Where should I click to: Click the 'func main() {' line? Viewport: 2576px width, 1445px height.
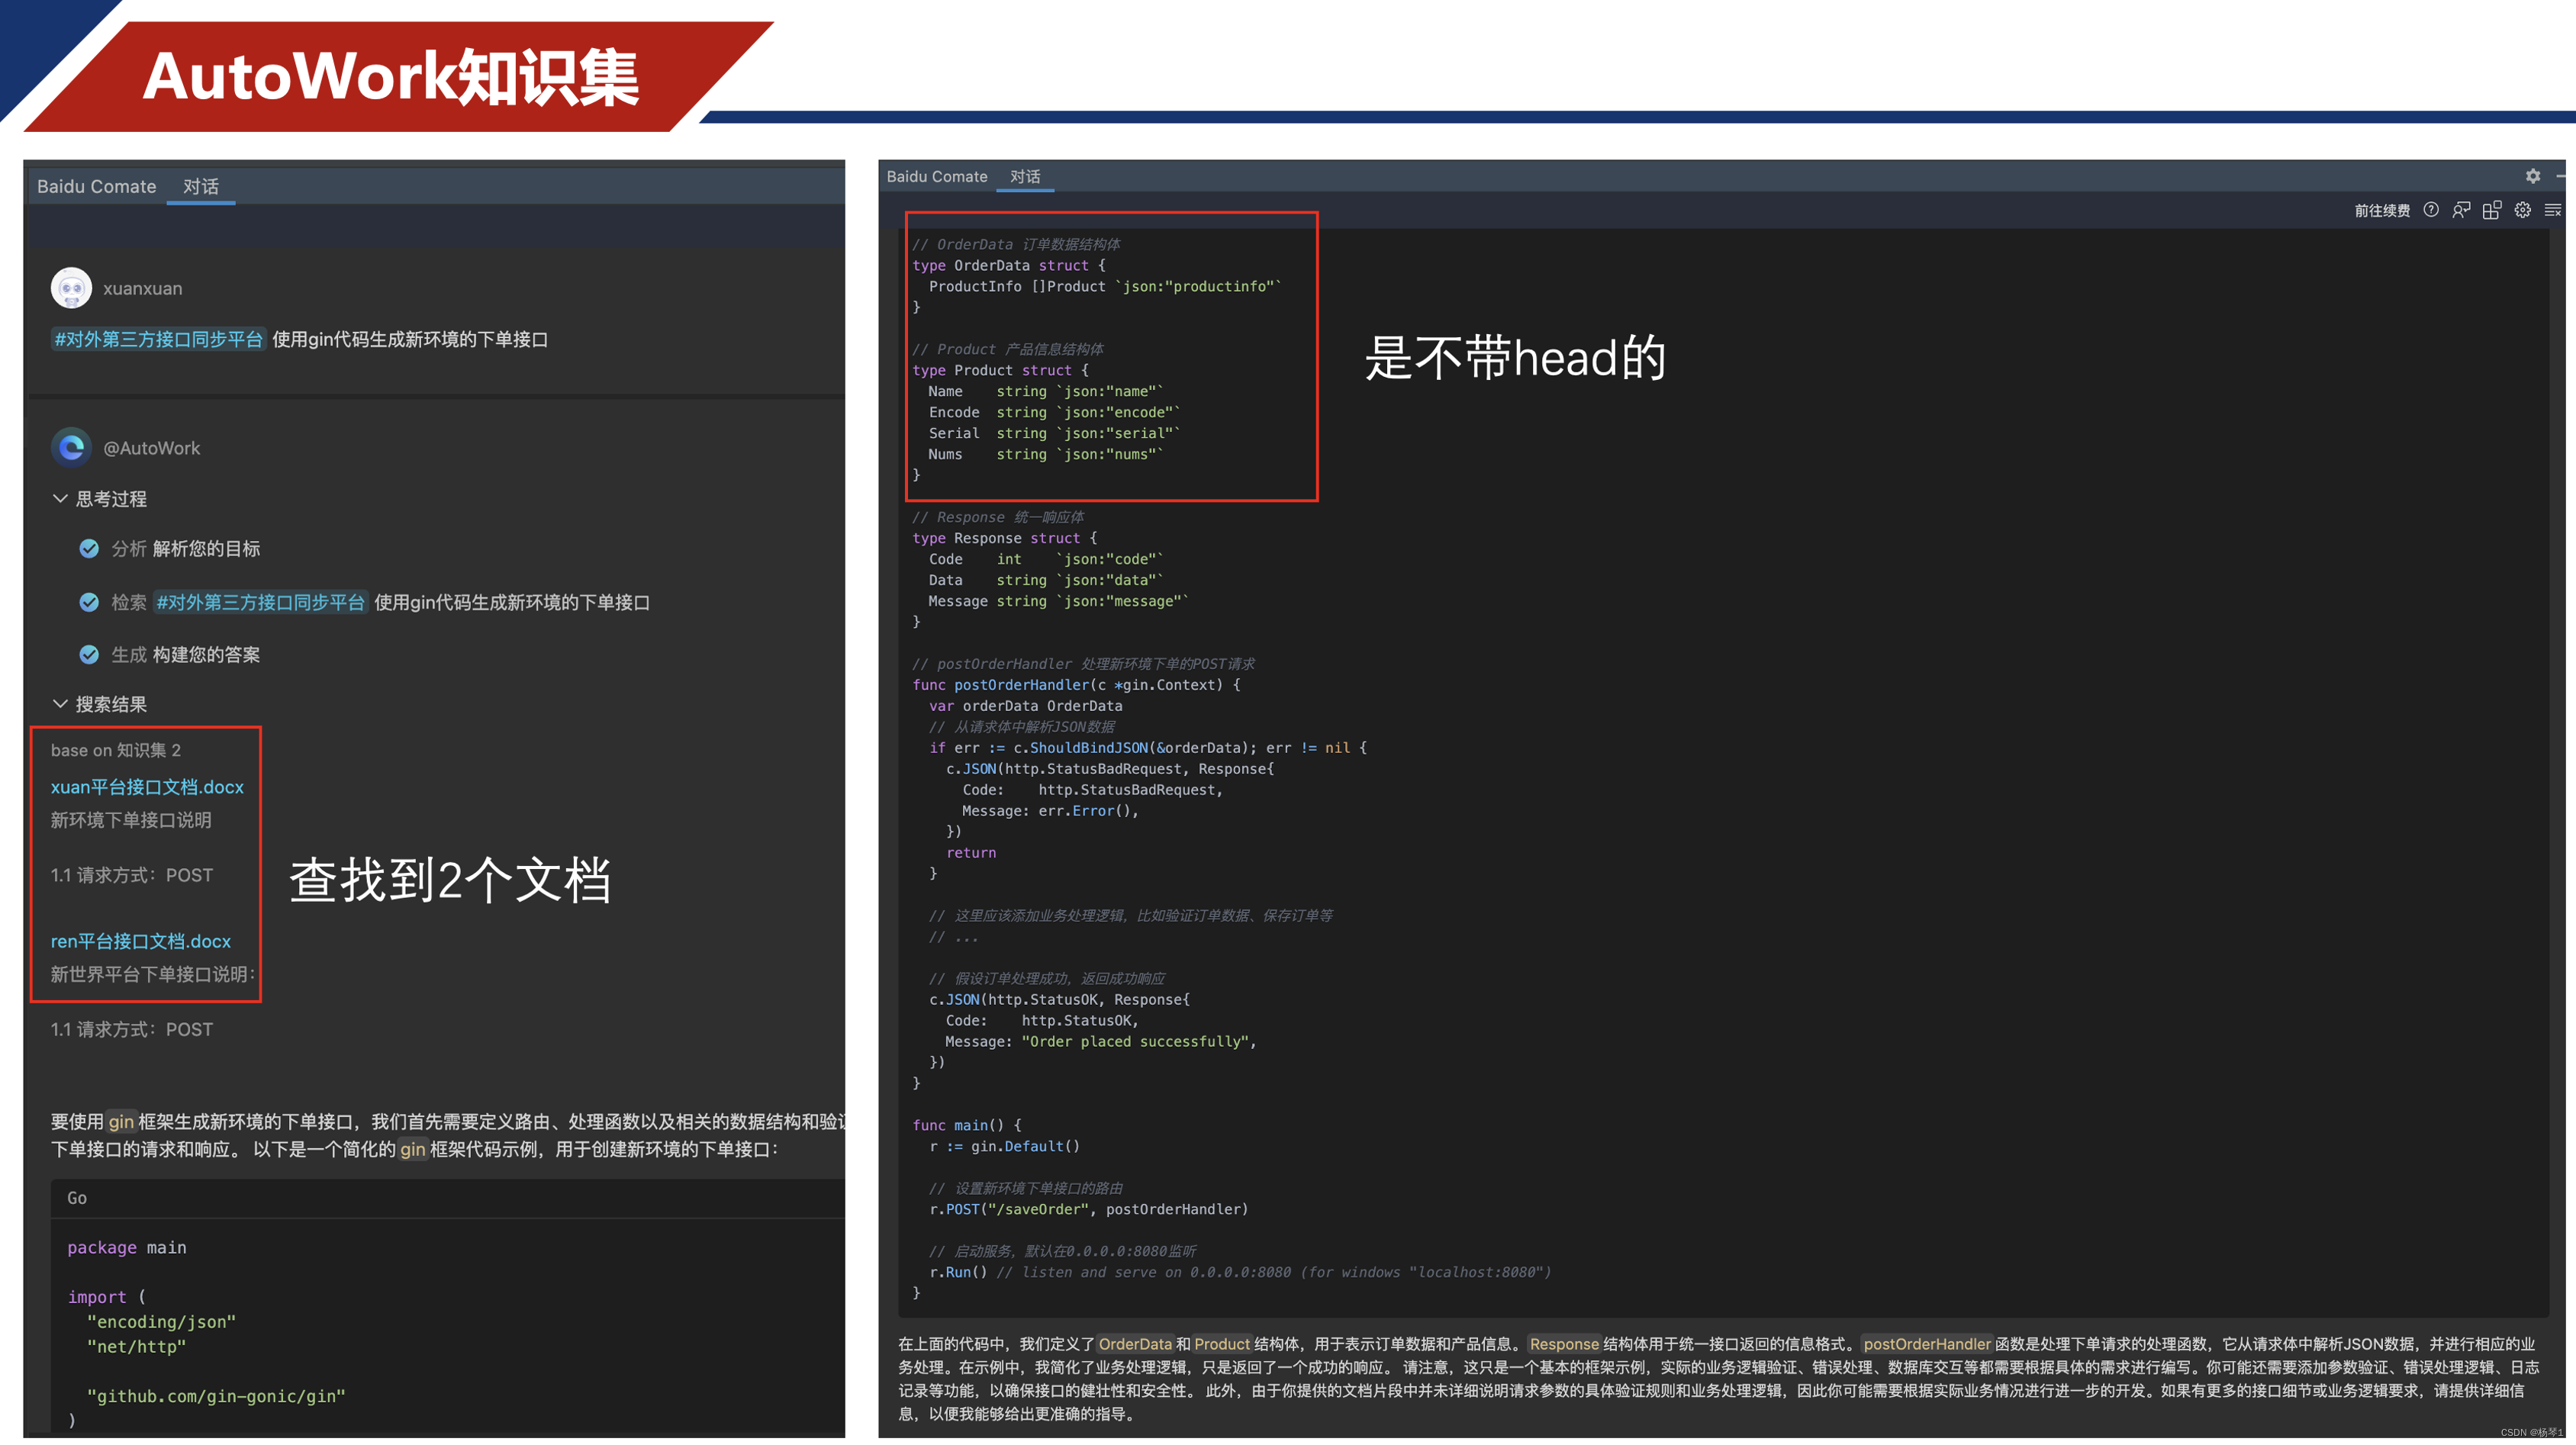coord(967,1125)
